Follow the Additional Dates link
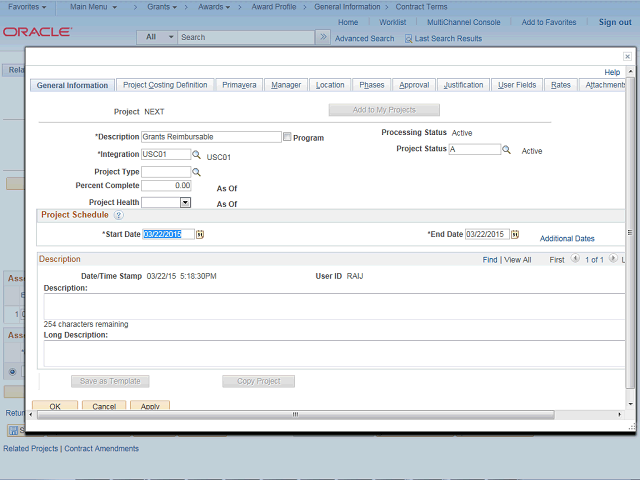The width and height of the screenshot is (640, 480). (567, 239)
